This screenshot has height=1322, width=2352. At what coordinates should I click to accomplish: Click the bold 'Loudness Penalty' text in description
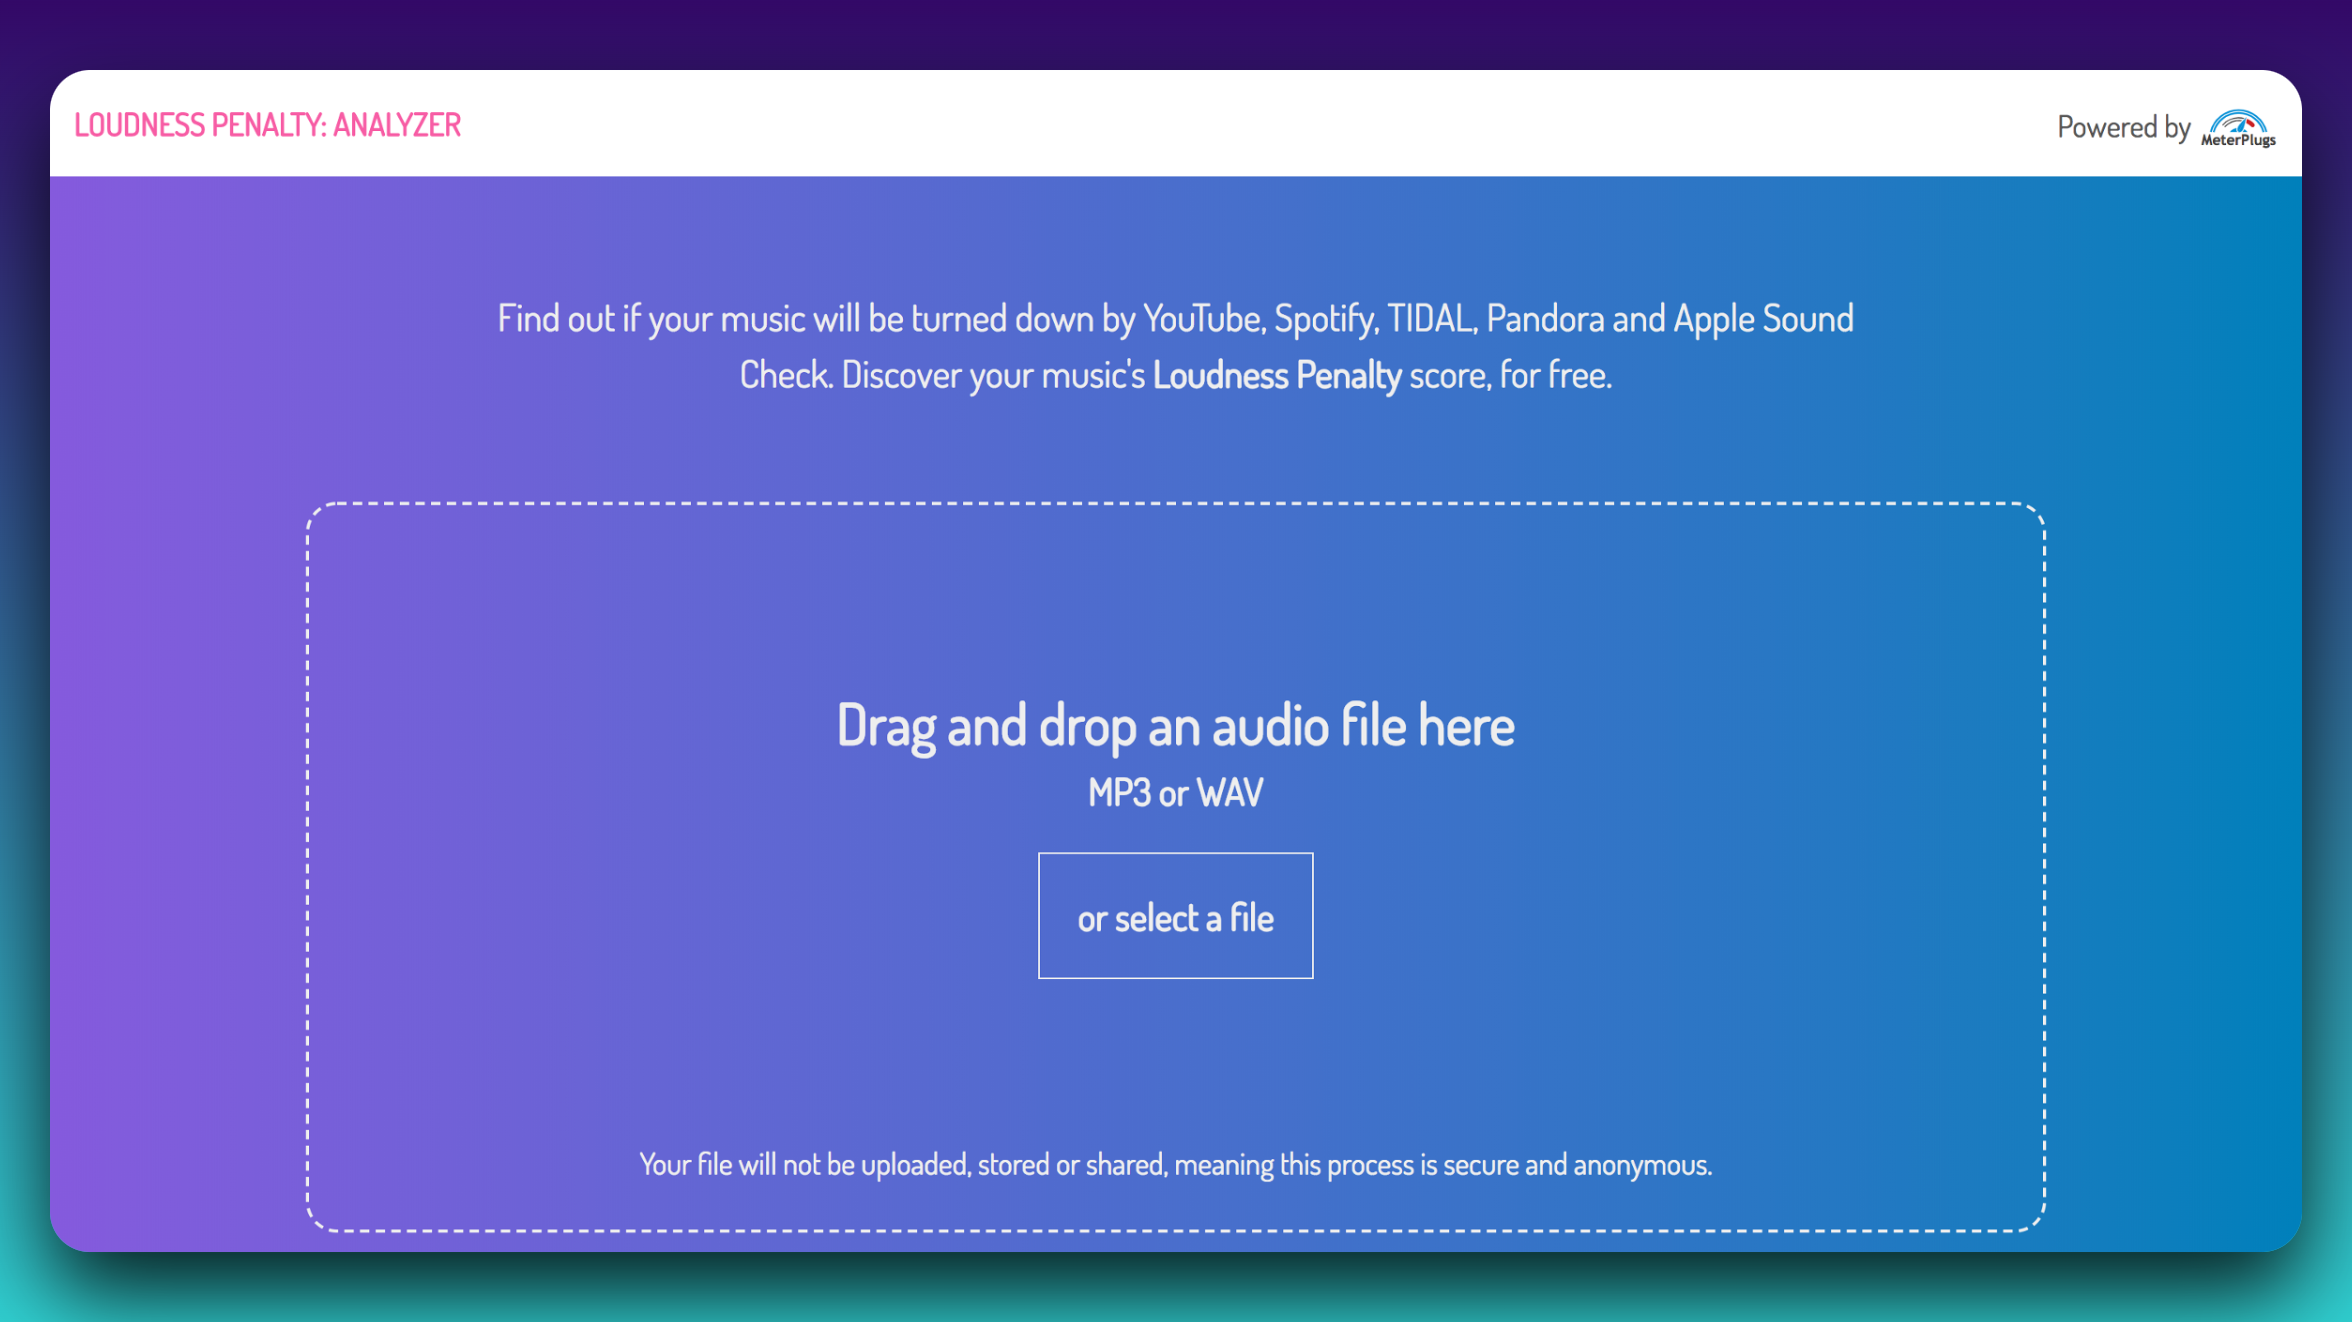pos(1277,375)
